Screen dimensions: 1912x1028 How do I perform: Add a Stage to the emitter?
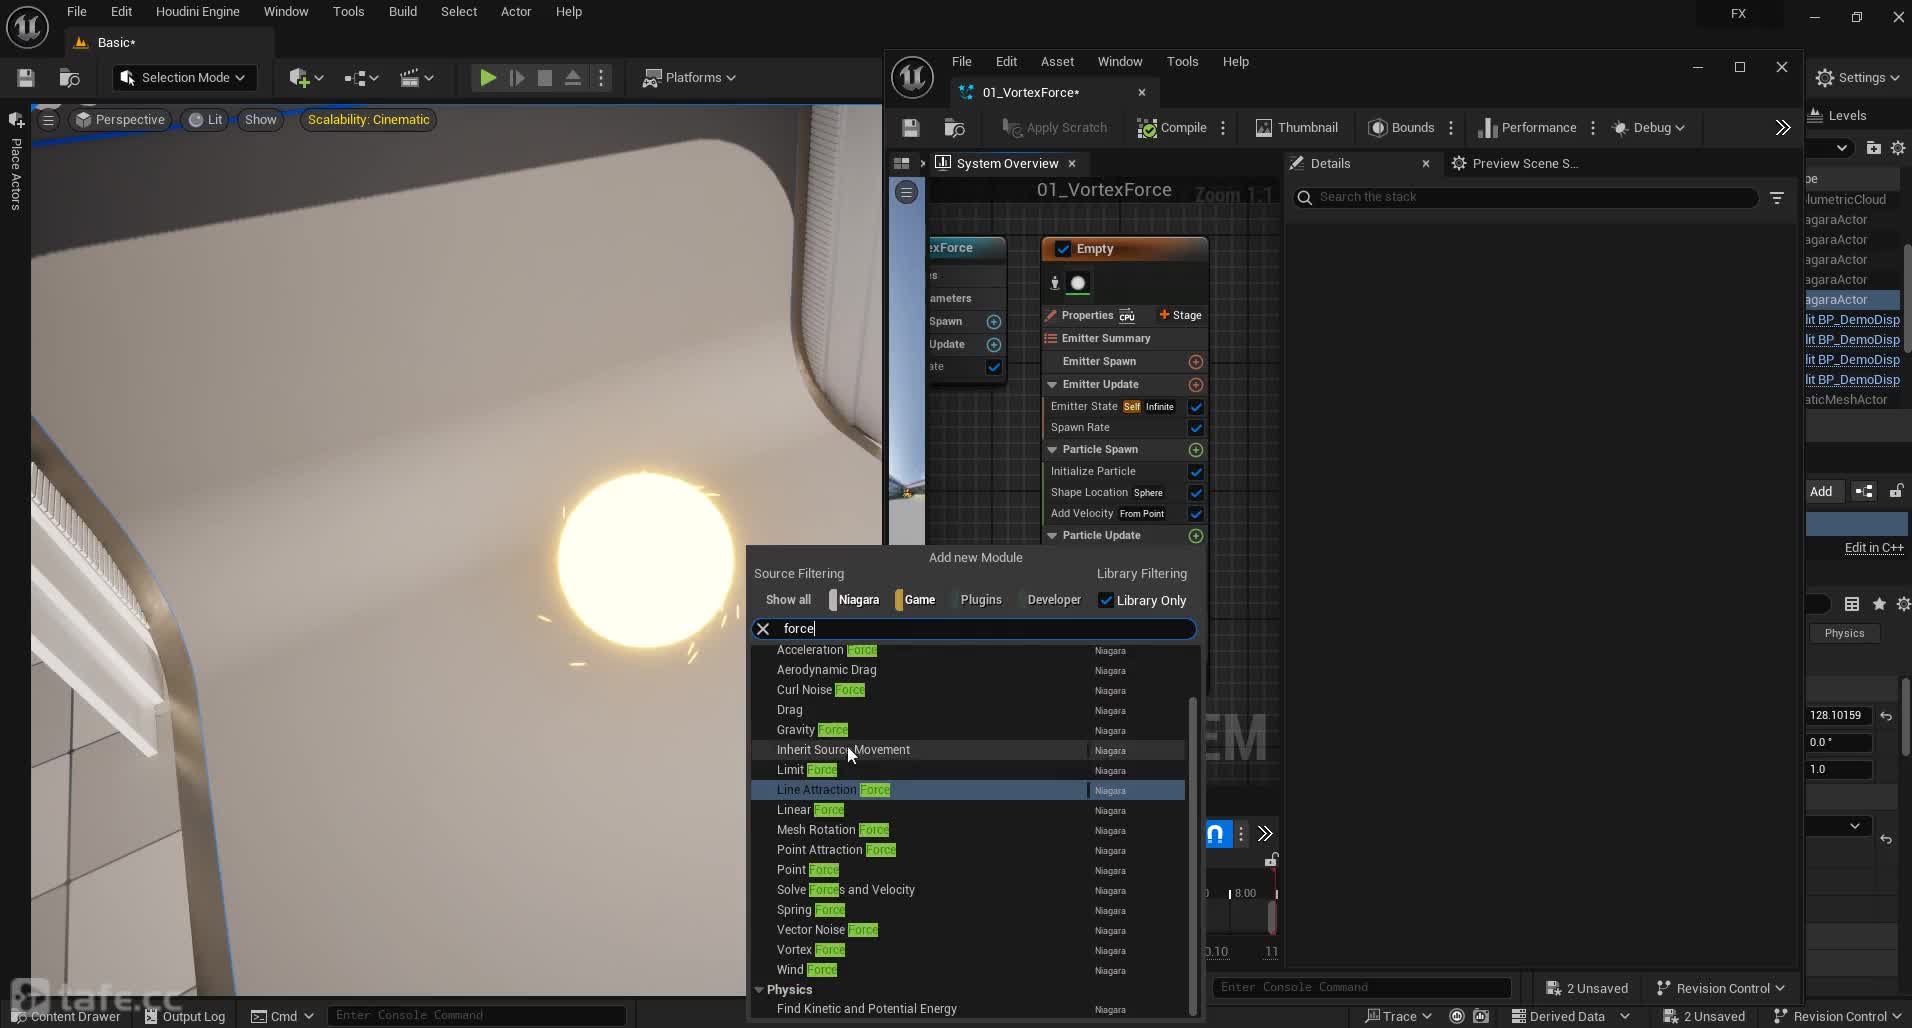click(x=1180, y=315)
